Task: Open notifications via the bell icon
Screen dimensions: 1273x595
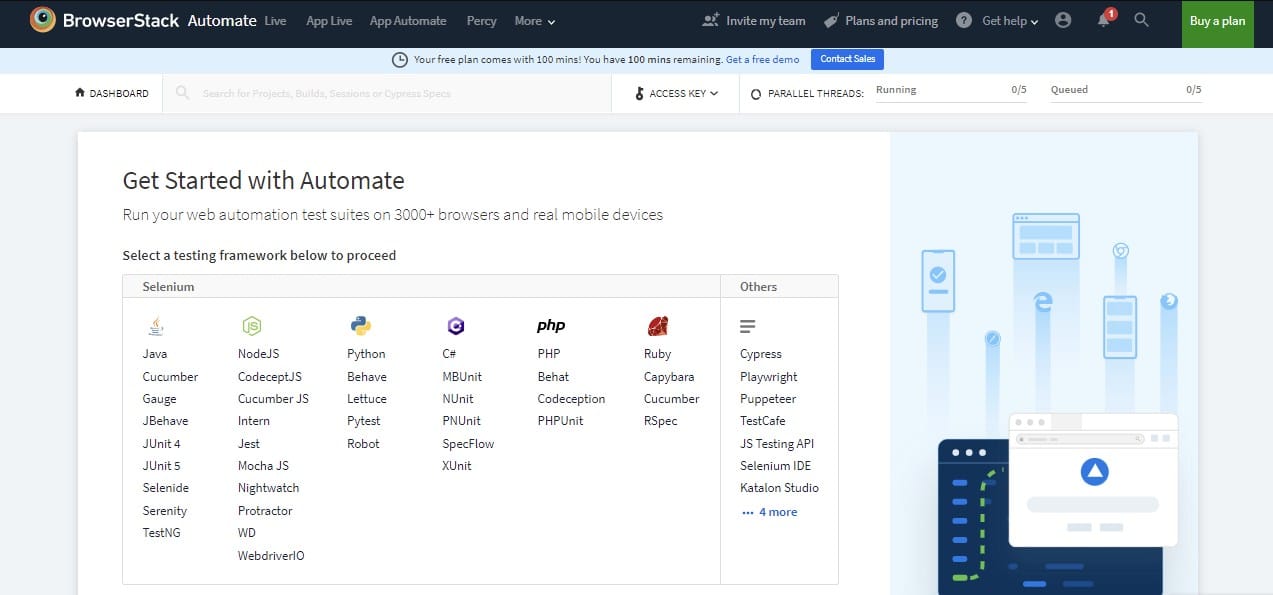Action: click(1103, 20)
